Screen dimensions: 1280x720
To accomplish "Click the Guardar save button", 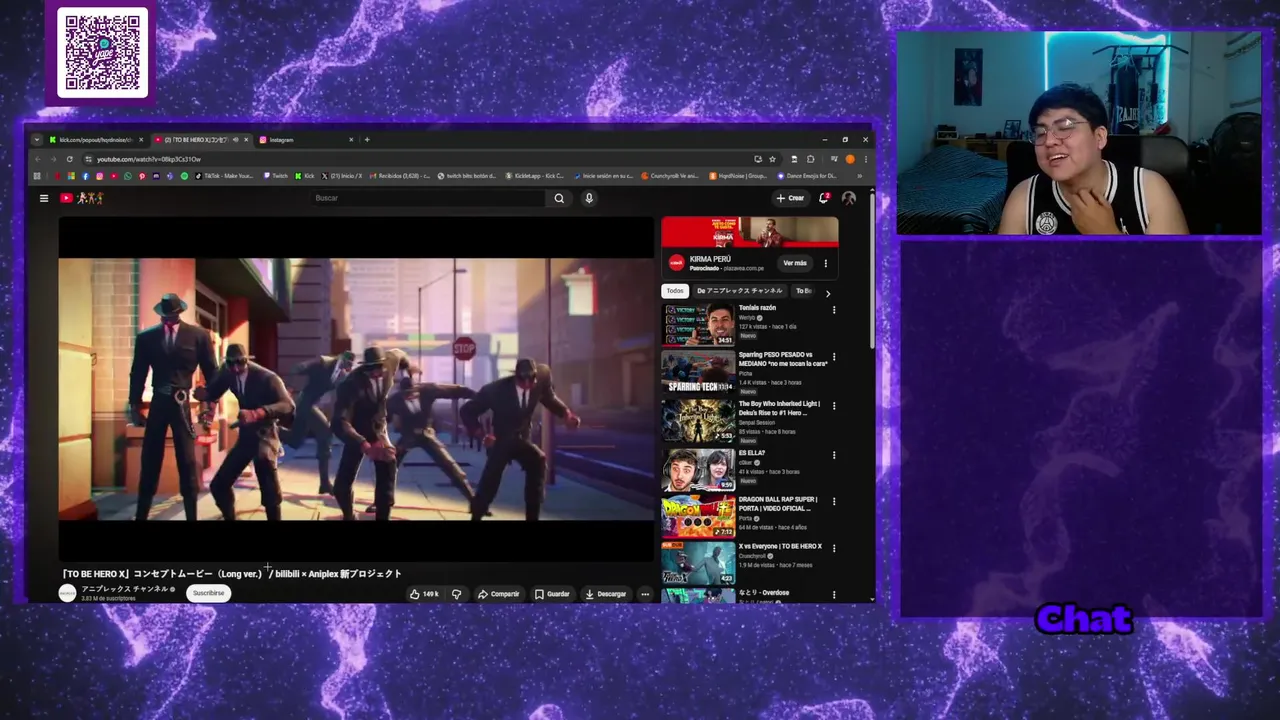I will (552, 594).
